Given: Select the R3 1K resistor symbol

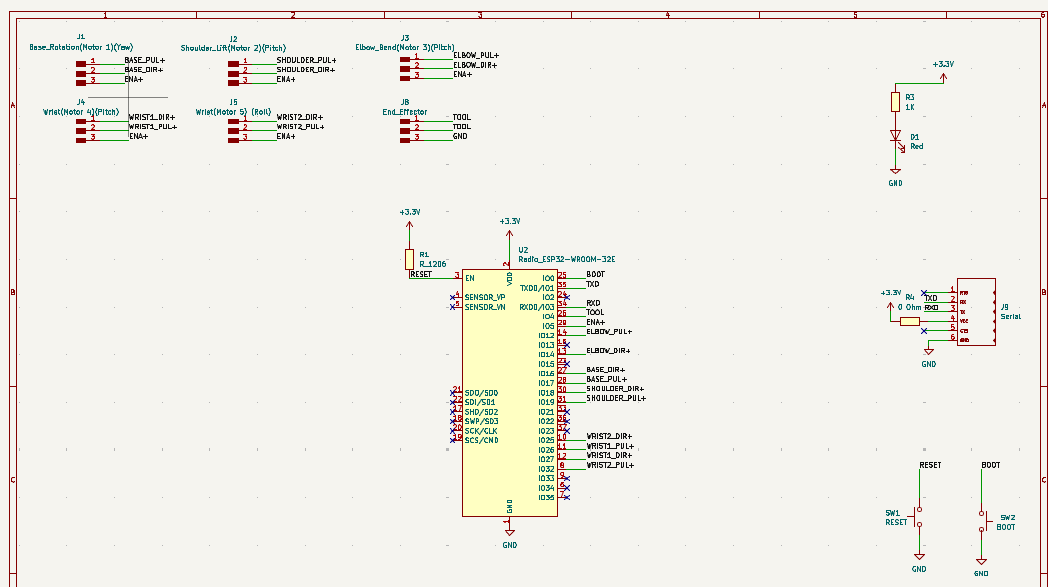Looking at the screenshot, I should point(895,102).
